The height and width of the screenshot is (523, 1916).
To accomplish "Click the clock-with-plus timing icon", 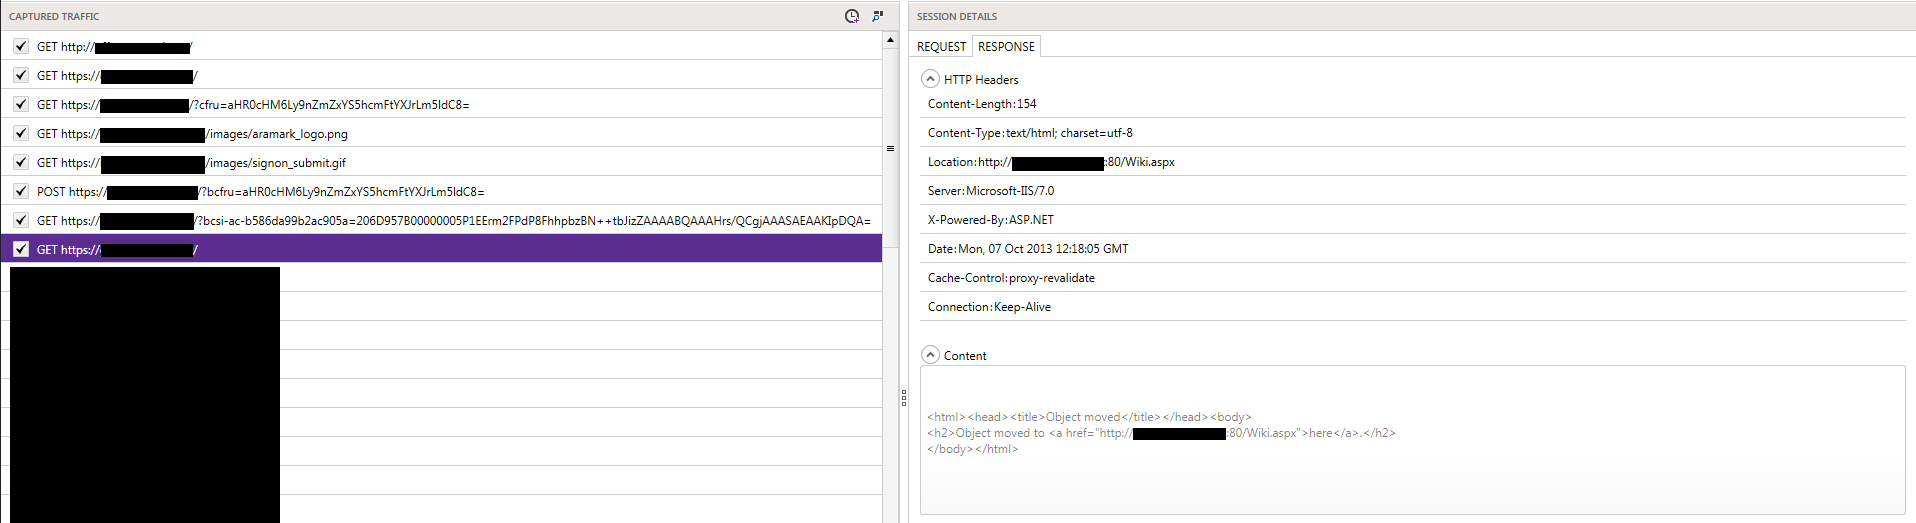I will click(x=852, y=16).
